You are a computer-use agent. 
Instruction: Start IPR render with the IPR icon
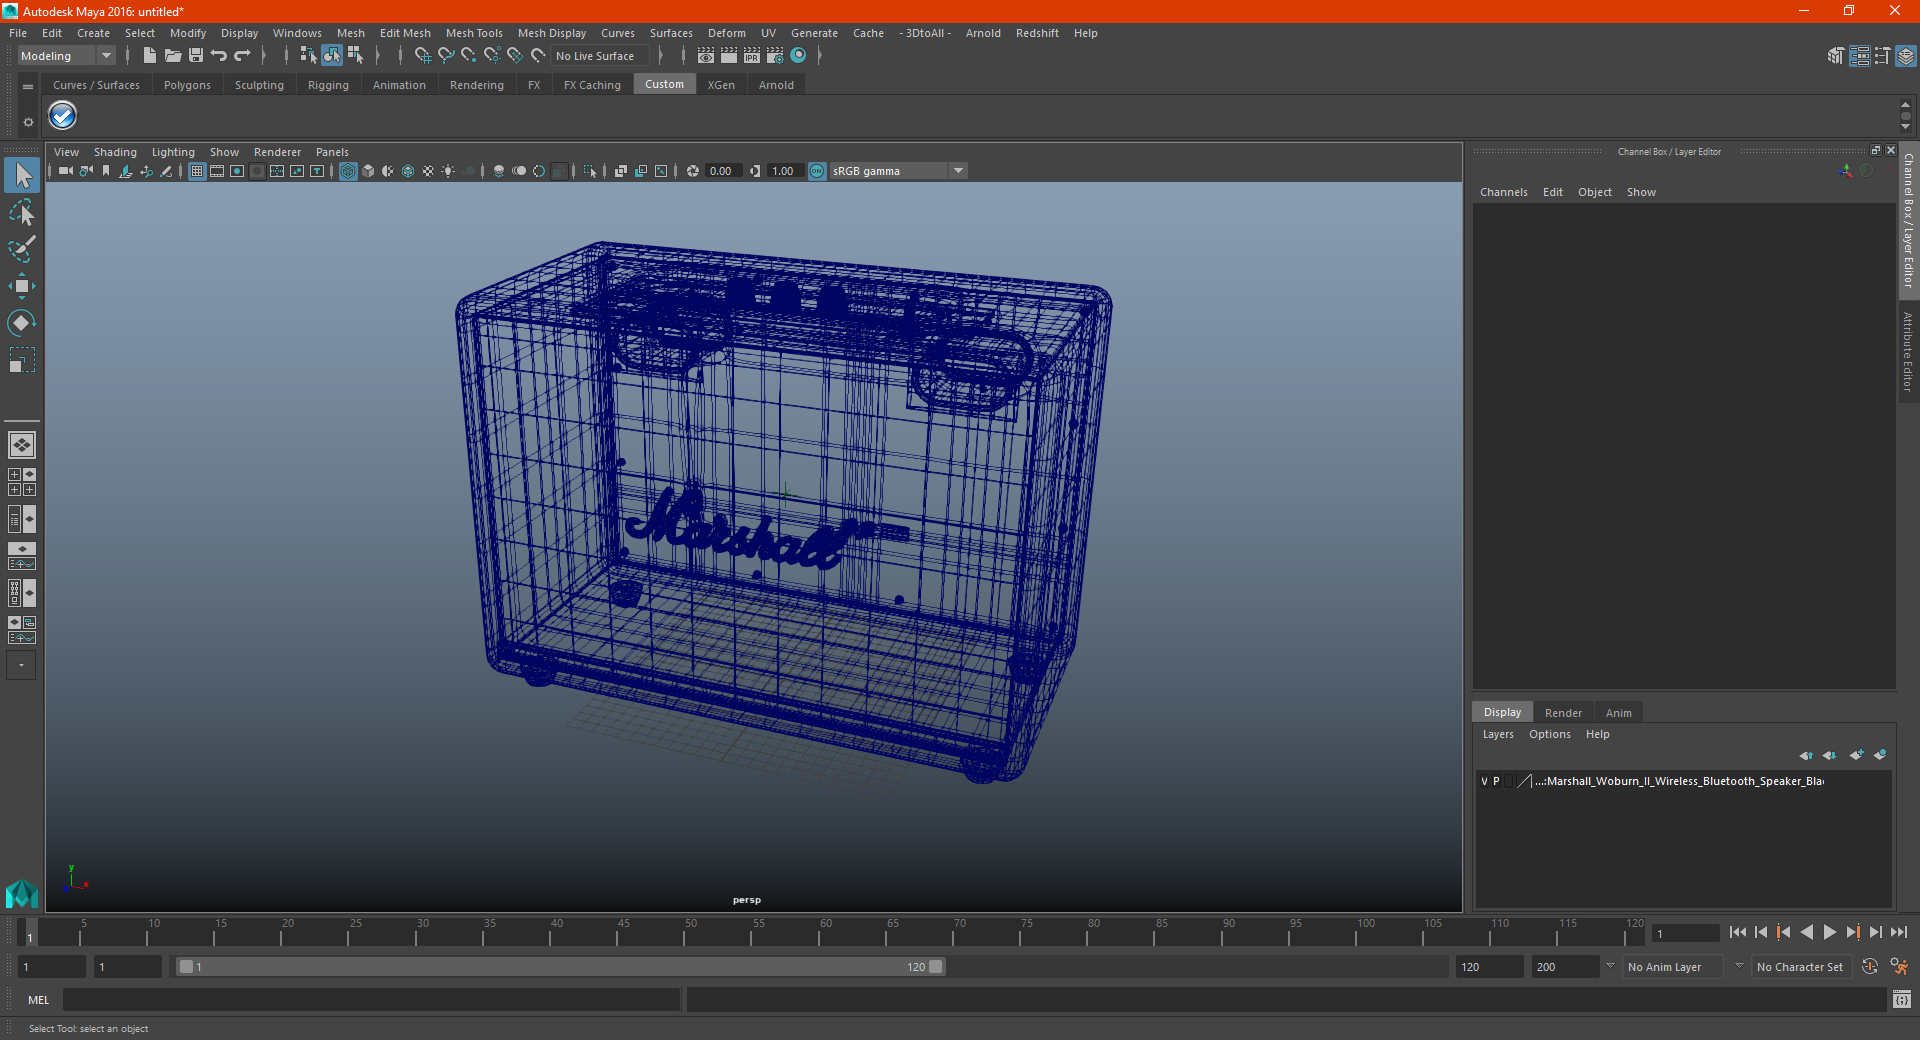pos(752,56)
